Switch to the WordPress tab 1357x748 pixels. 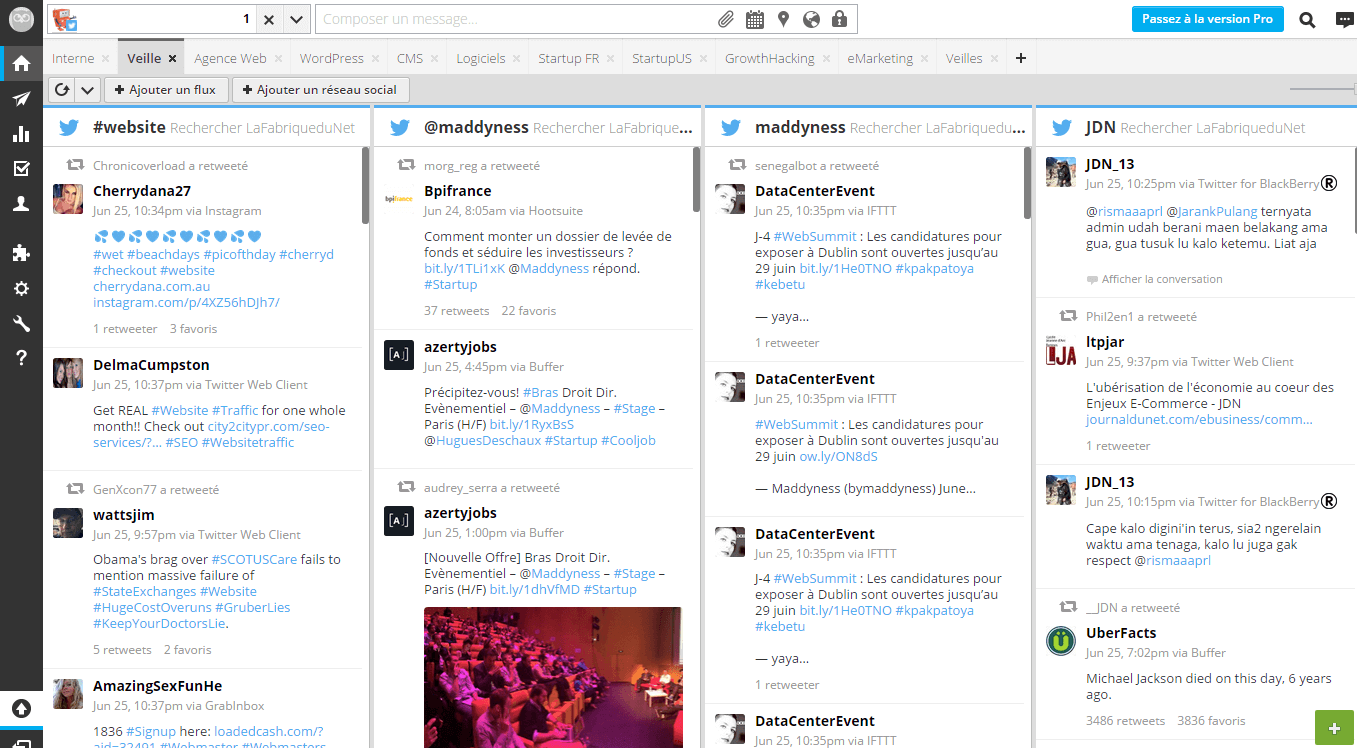(x=331, y=58)
